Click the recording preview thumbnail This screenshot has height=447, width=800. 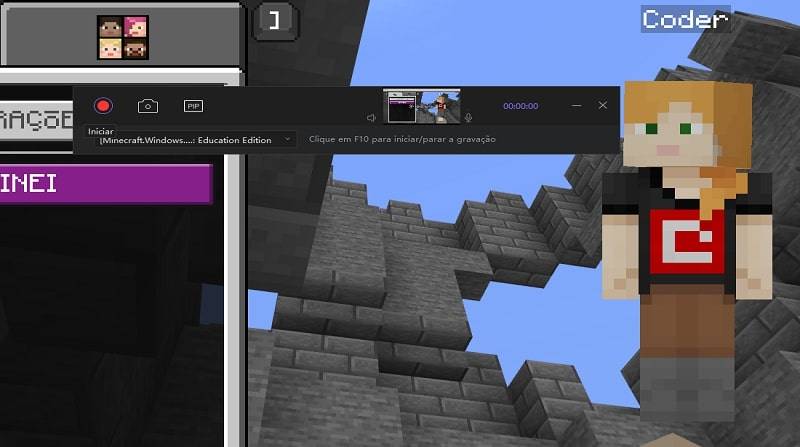click(x=423, y=106)
